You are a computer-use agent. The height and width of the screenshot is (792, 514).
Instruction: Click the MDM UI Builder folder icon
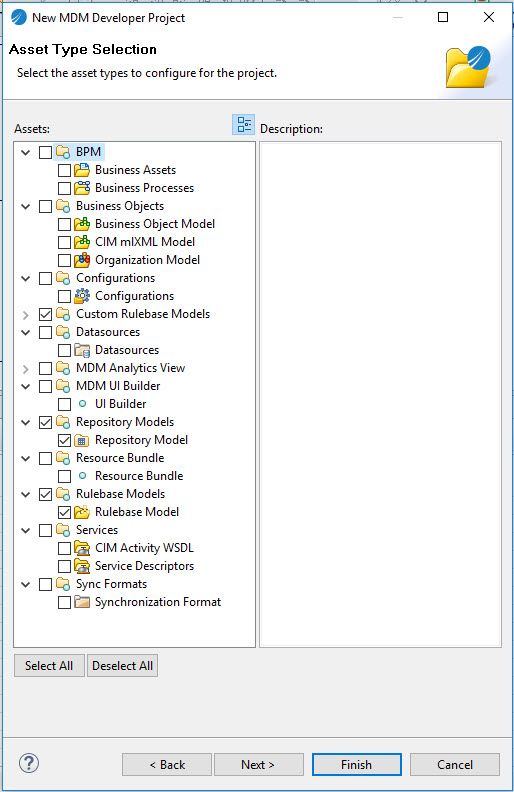click(63, 386)
